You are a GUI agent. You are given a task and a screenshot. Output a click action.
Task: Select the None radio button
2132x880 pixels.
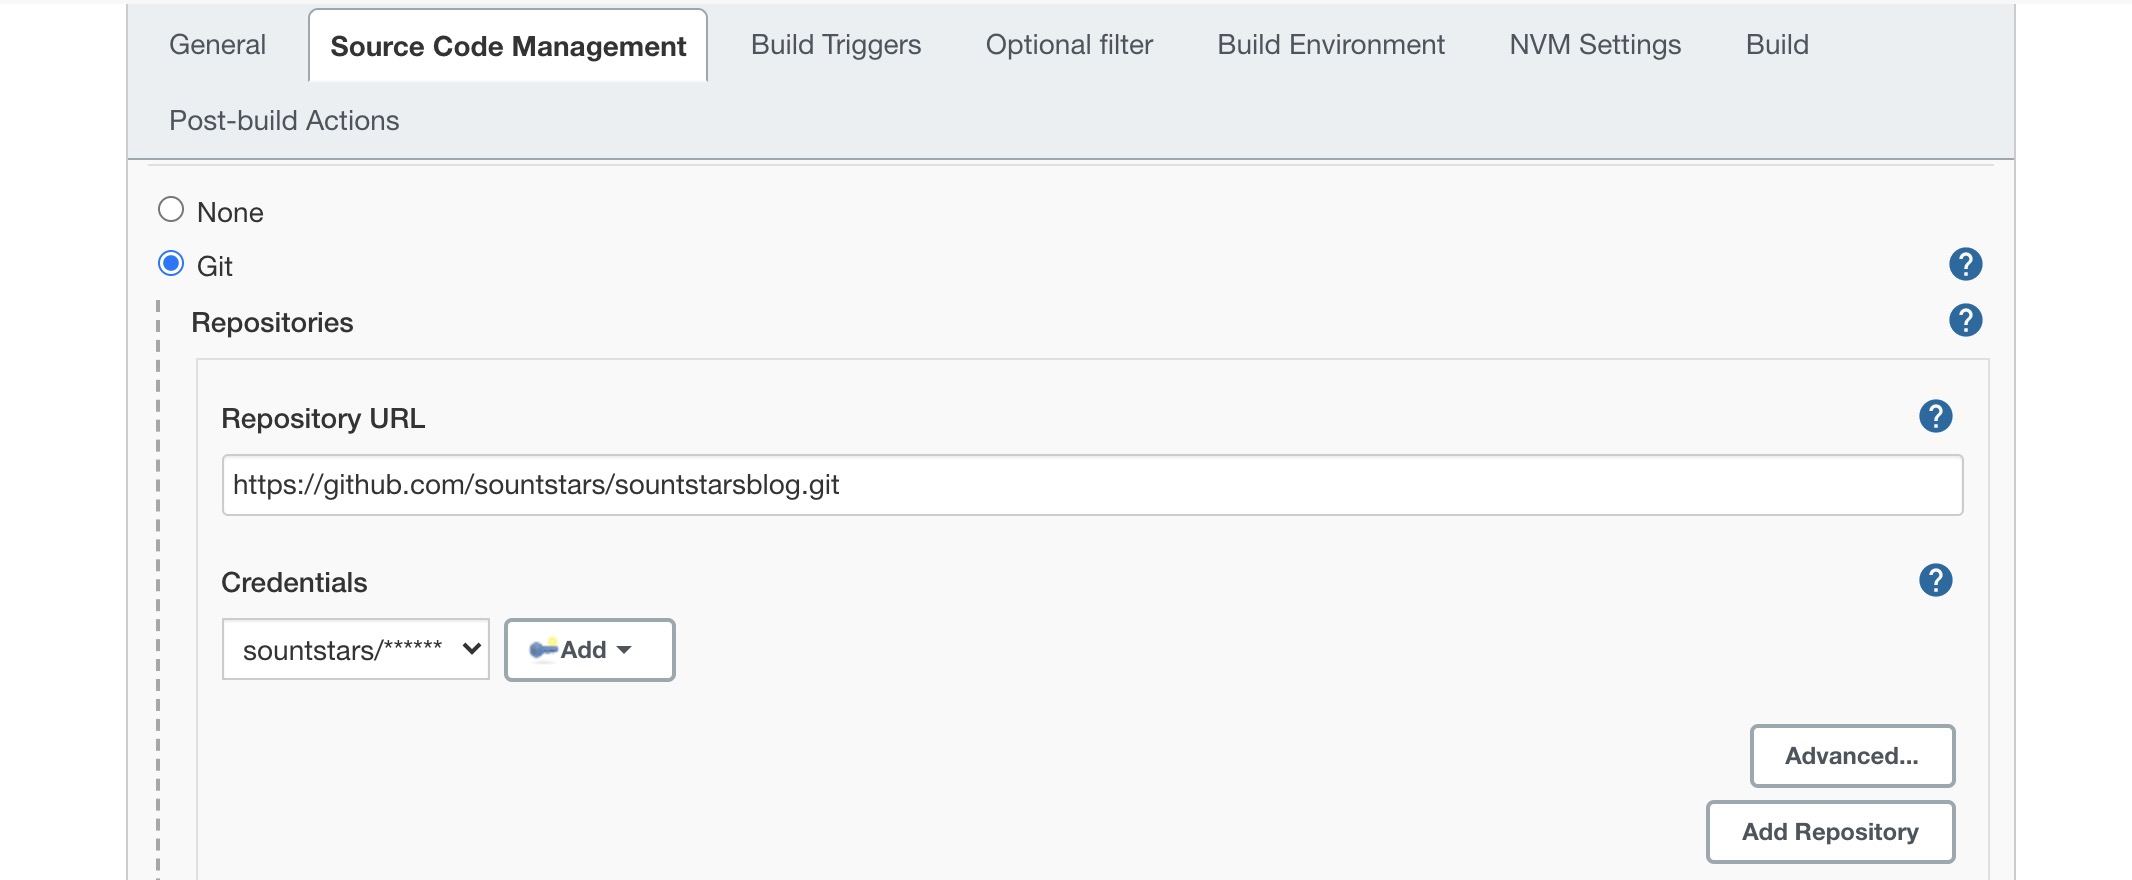pyautogui.click(x=171, y=210)
